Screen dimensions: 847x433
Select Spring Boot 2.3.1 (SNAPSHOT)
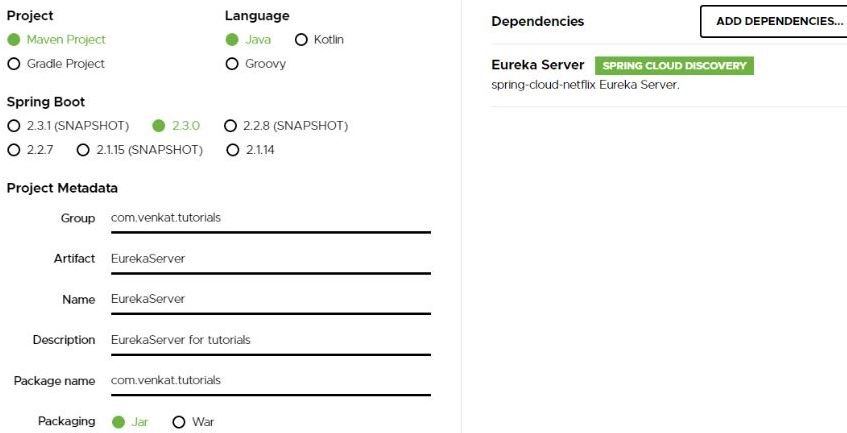pos(13,126)
